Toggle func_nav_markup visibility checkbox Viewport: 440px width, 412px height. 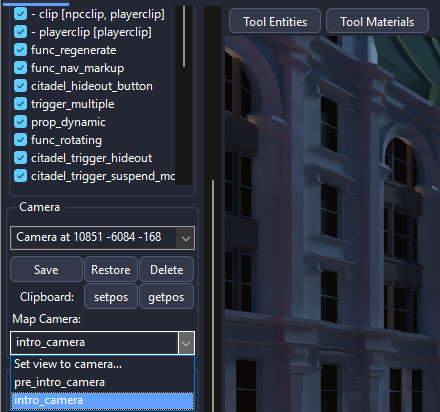[20, 68]
